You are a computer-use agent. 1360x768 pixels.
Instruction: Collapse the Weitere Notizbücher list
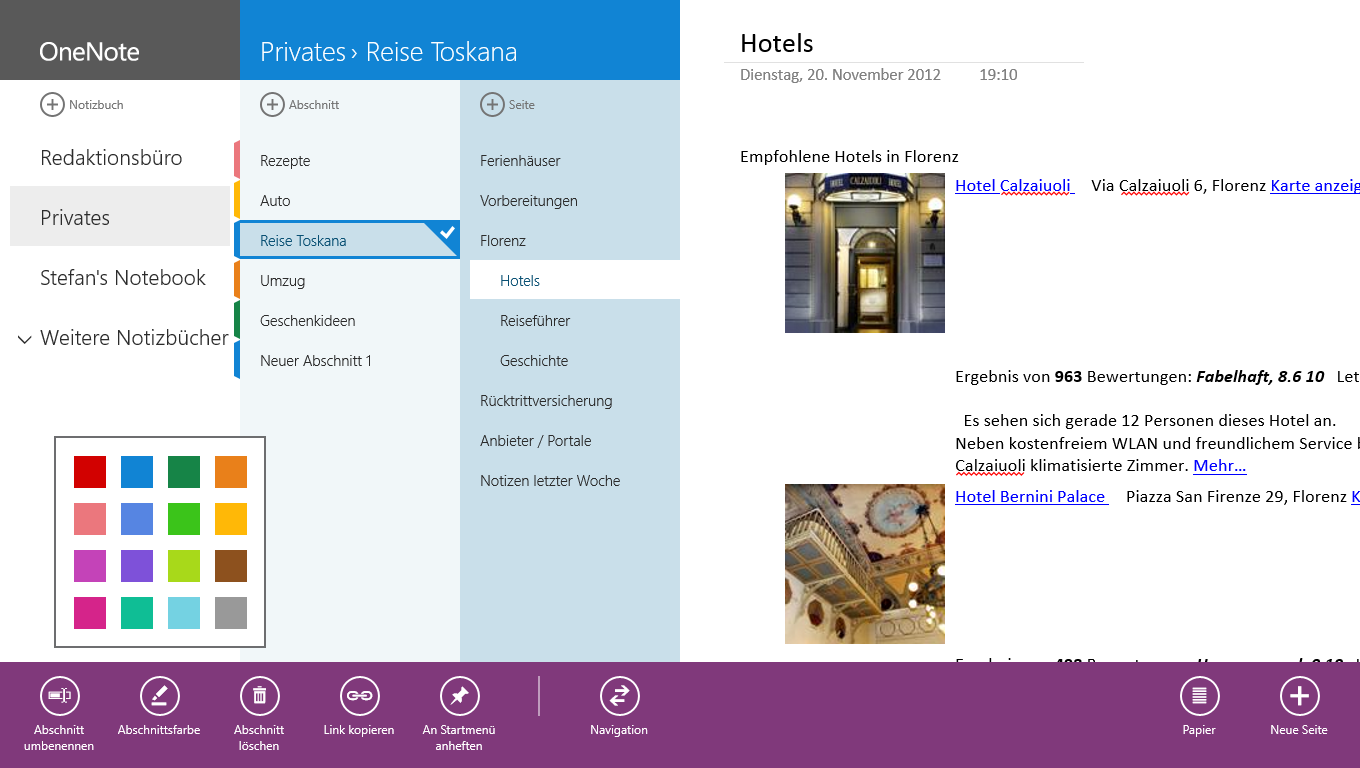tap(24, 339)
